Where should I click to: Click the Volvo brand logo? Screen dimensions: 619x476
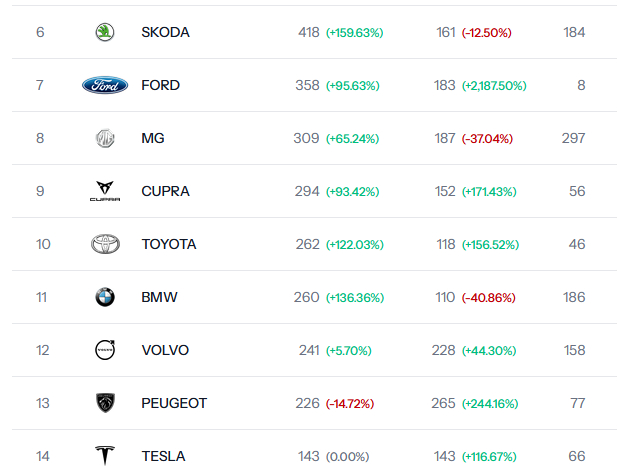tap(105, 350)
